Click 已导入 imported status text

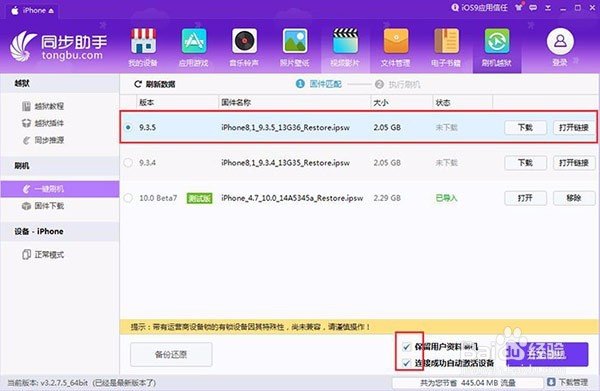click(x=447, y=198)
